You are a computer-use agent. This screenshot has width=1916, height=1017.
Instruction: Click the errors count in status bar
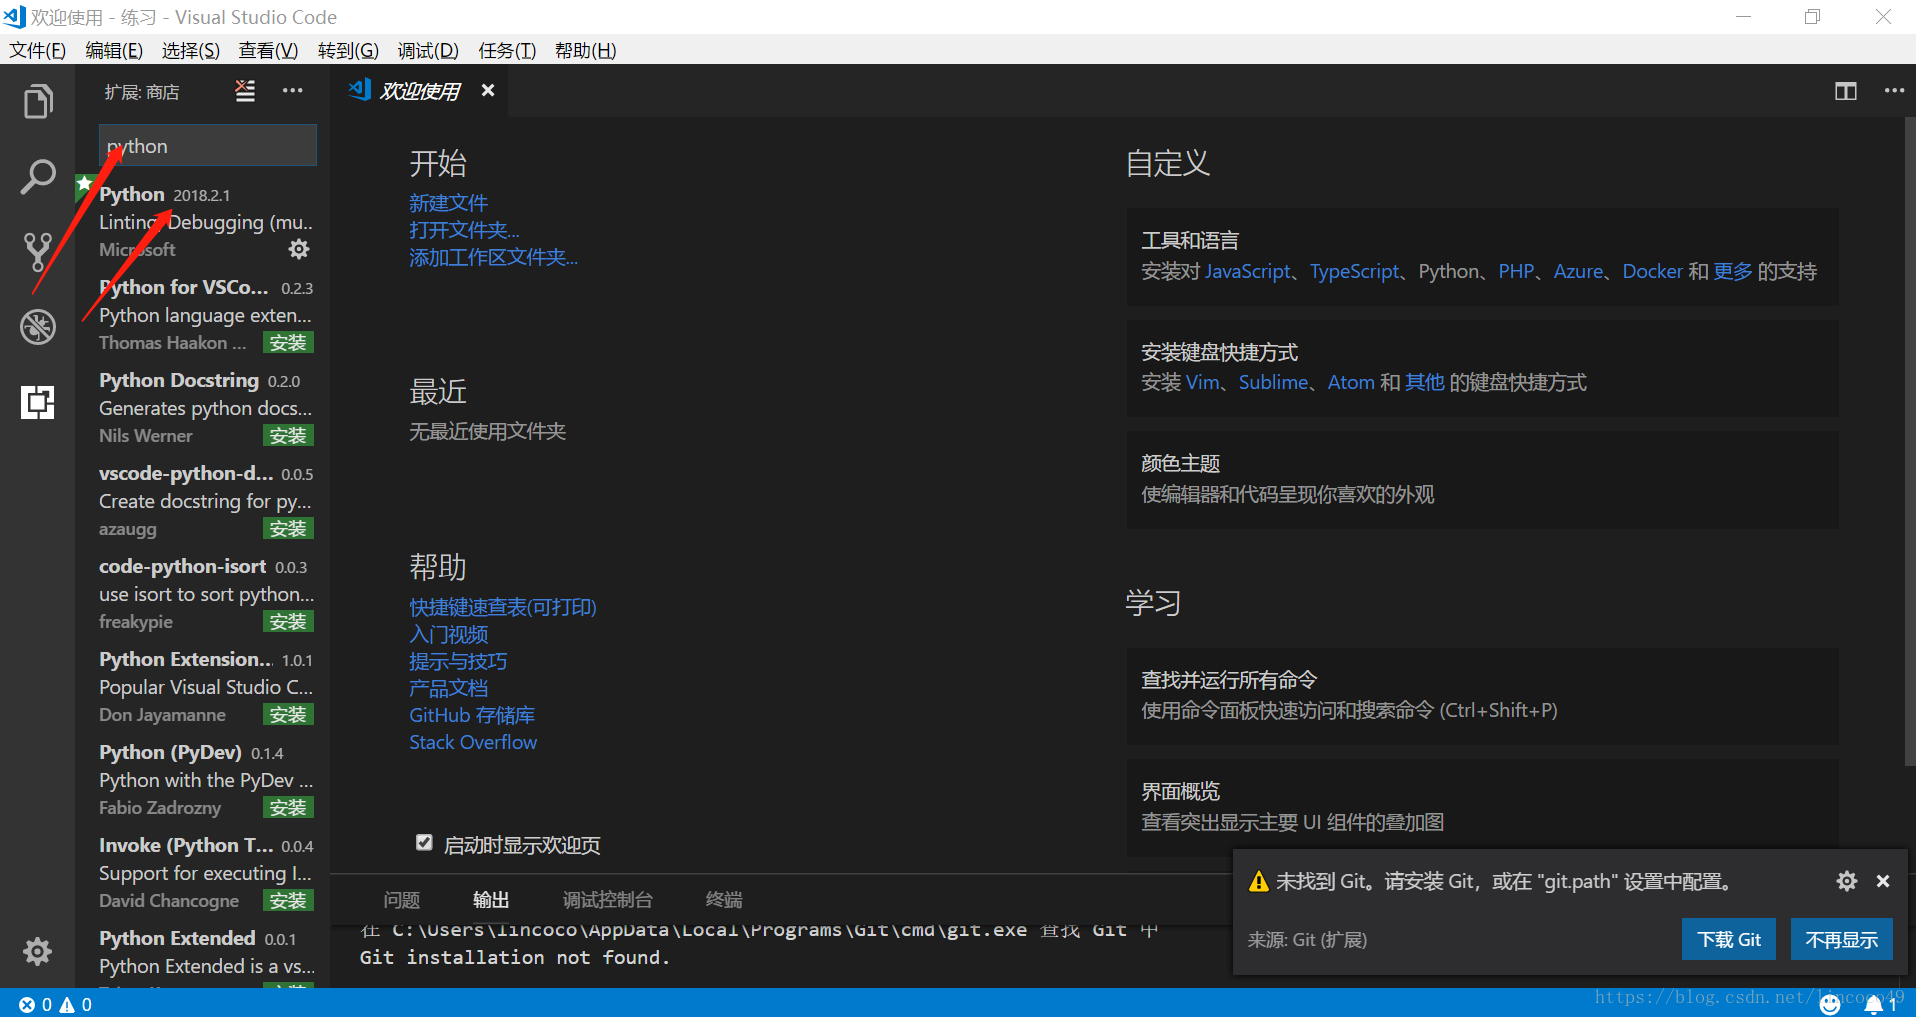(x=35, y=1004)
